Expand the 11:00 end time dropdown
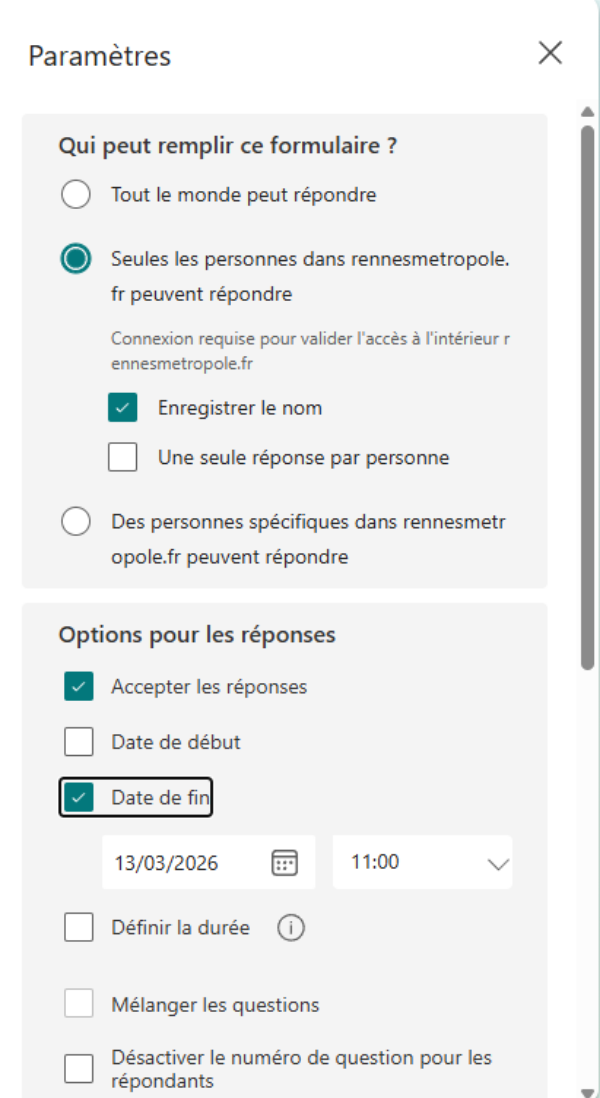This screenshot has height=1098, width=600. click(497, 863)
